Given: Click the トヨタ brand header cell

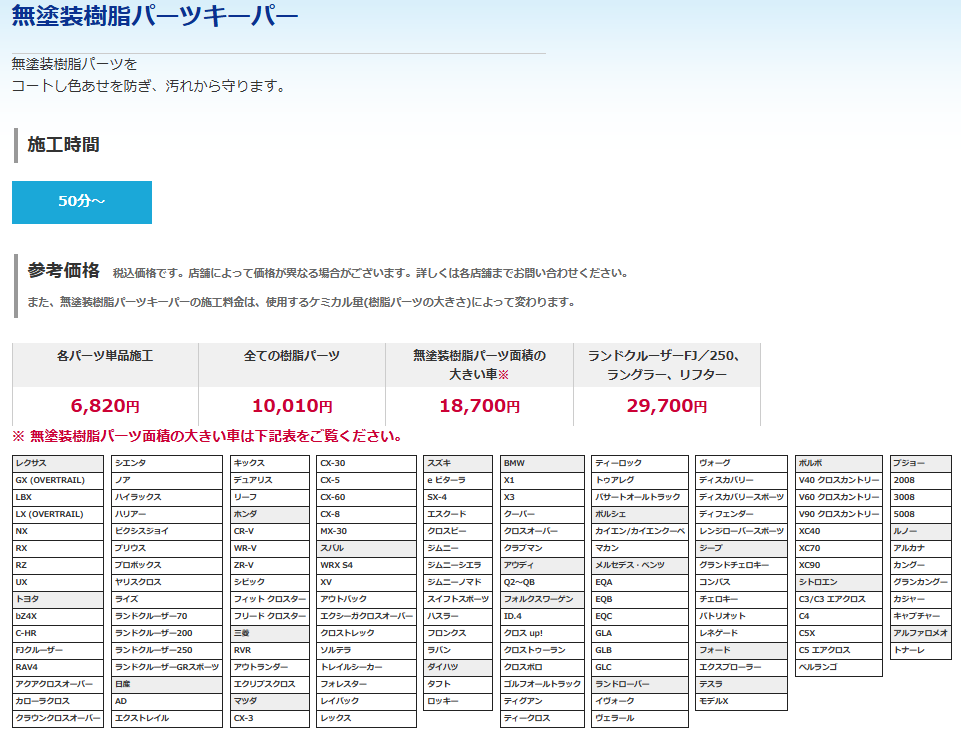Looking at the screenshot, I should click(58, 599).
